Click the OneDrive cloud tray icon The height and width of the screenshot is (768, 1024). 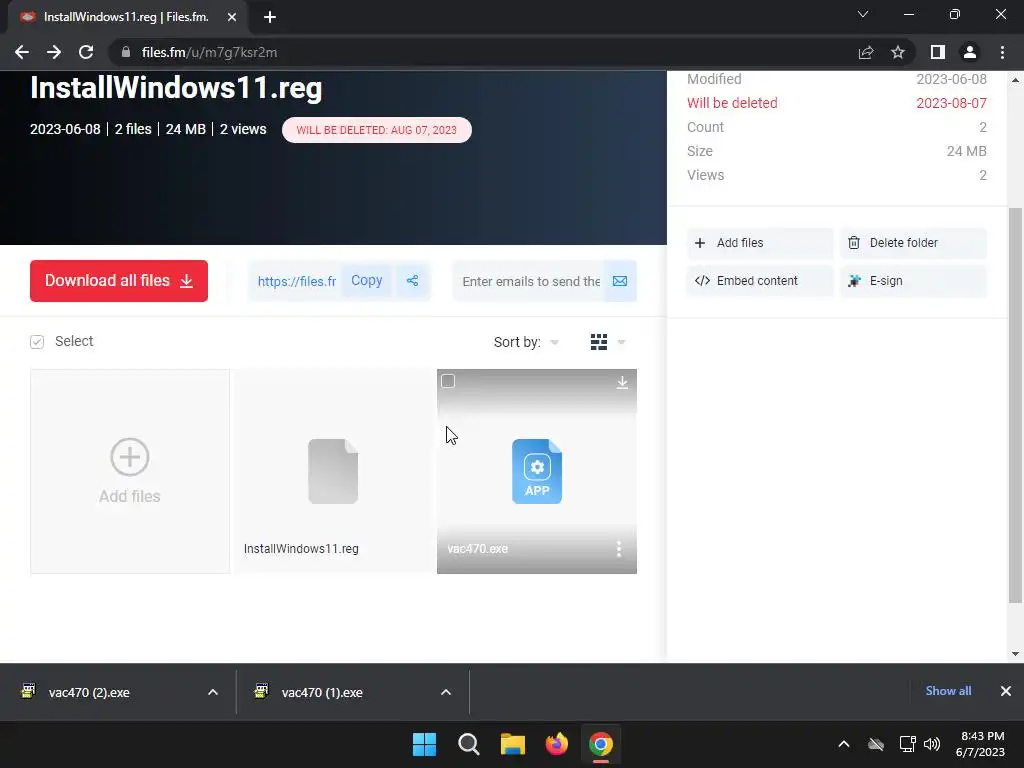876,744
